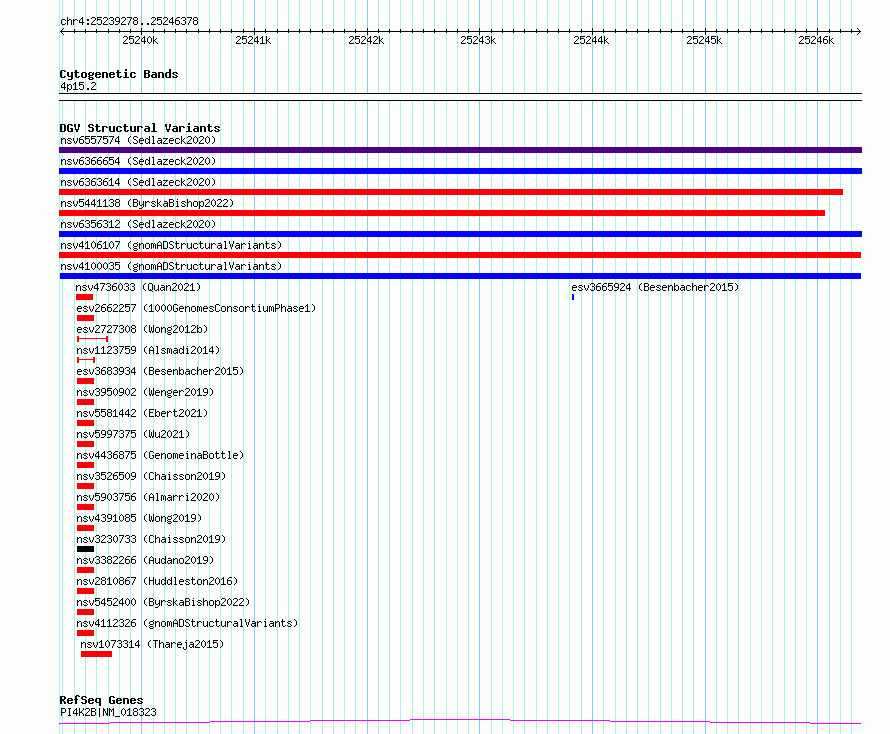890x734 pixels.
Task: Click the 25243k ruler tick label
Action: coord(478,40)
